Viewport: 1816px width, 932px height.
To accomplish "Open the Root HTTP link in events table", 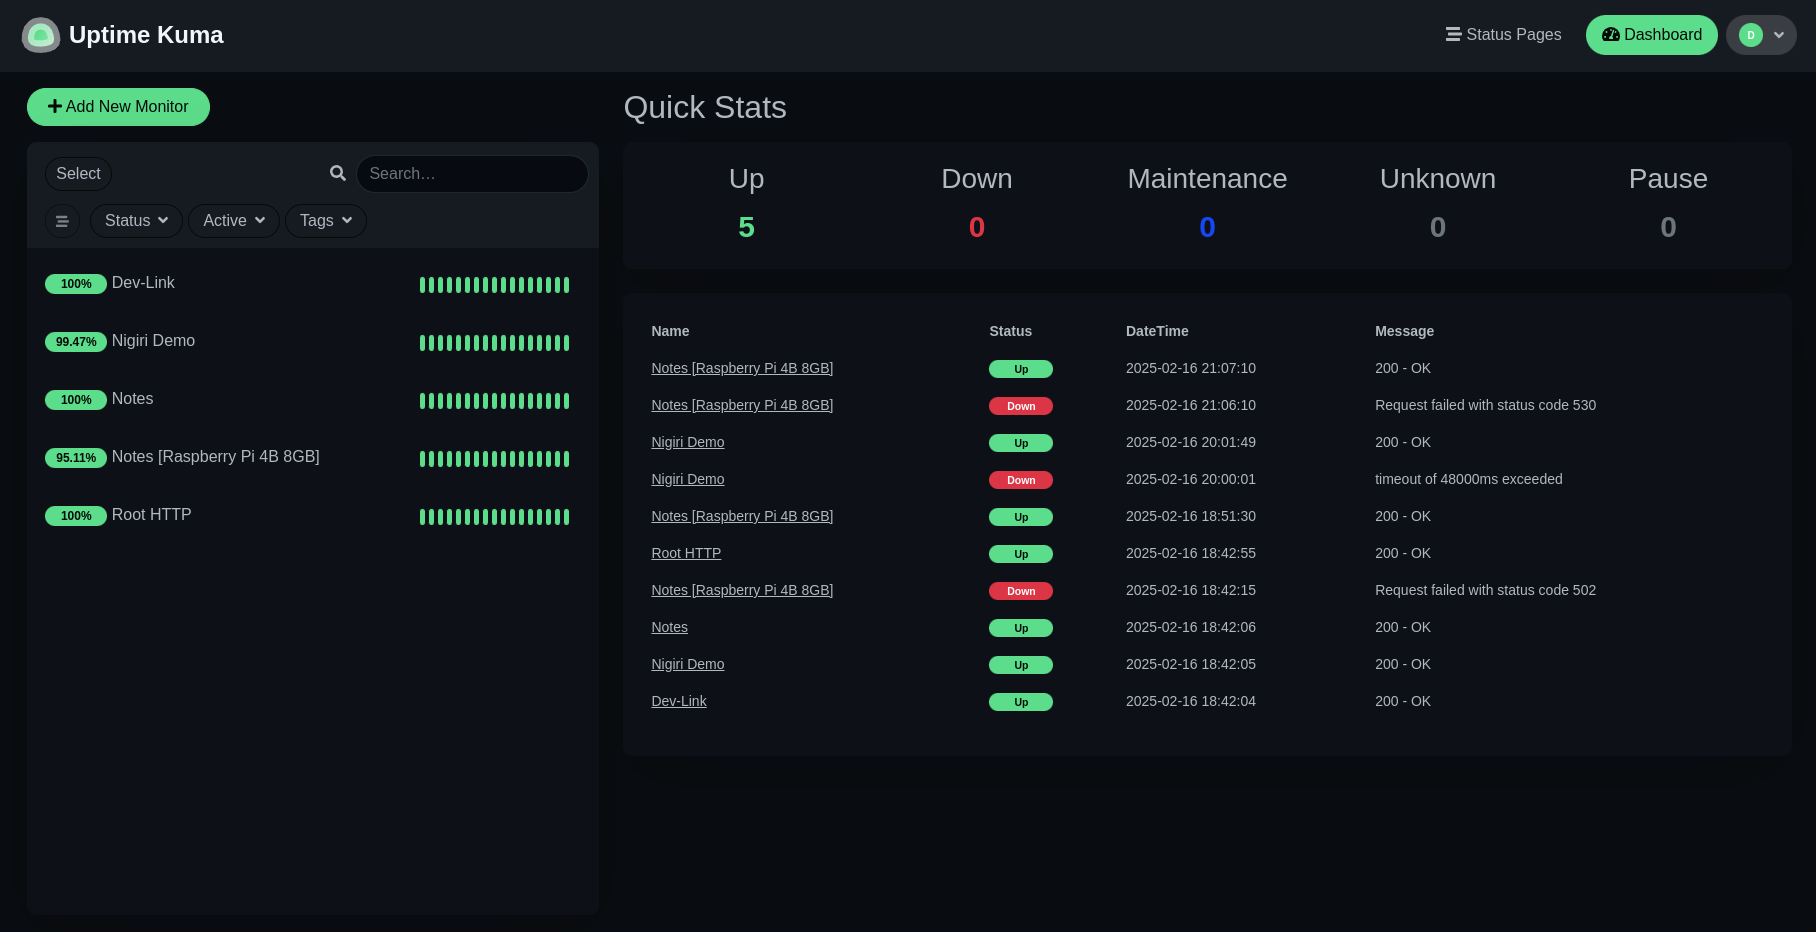I will click(686, 553).
